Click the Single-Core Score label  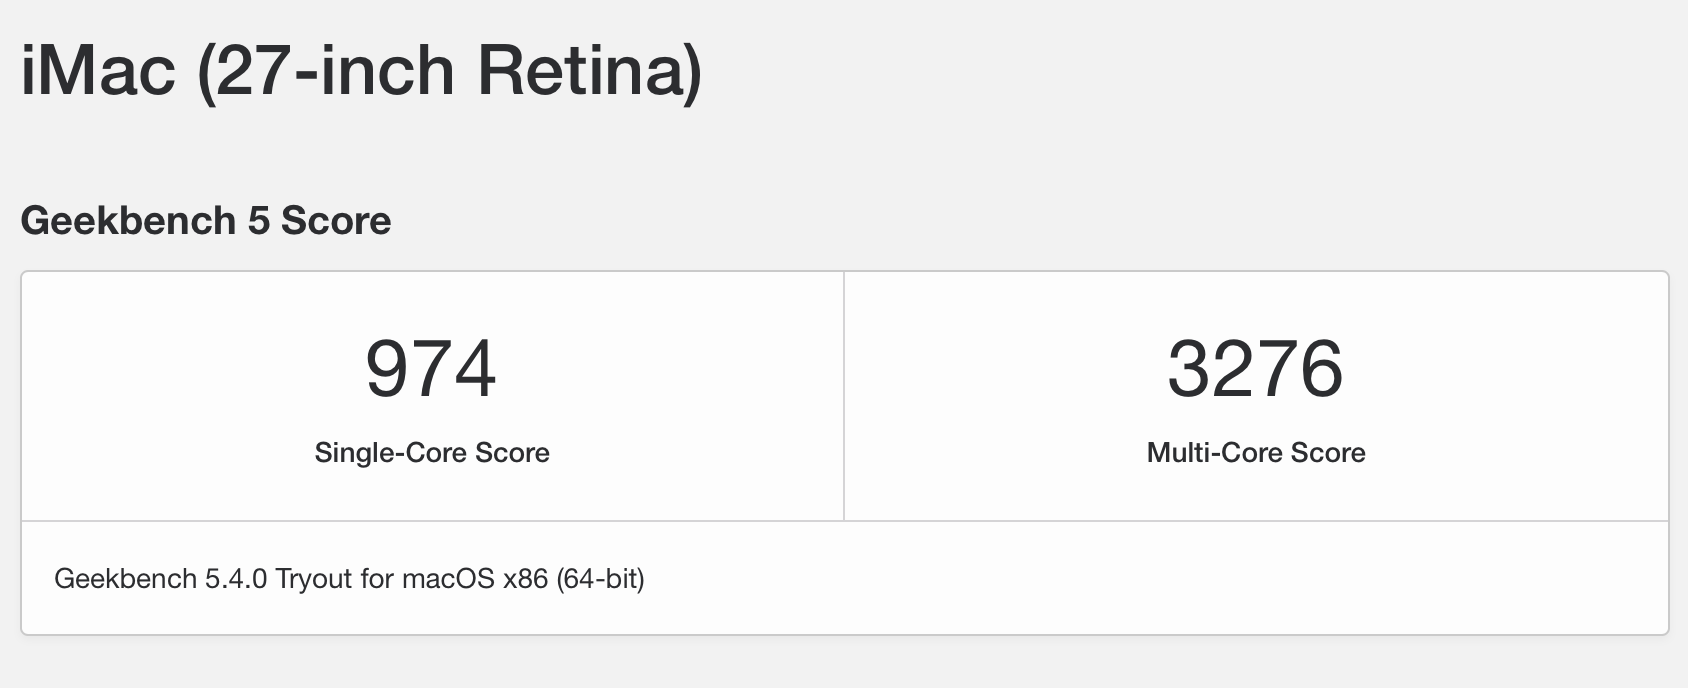[432, 453]
